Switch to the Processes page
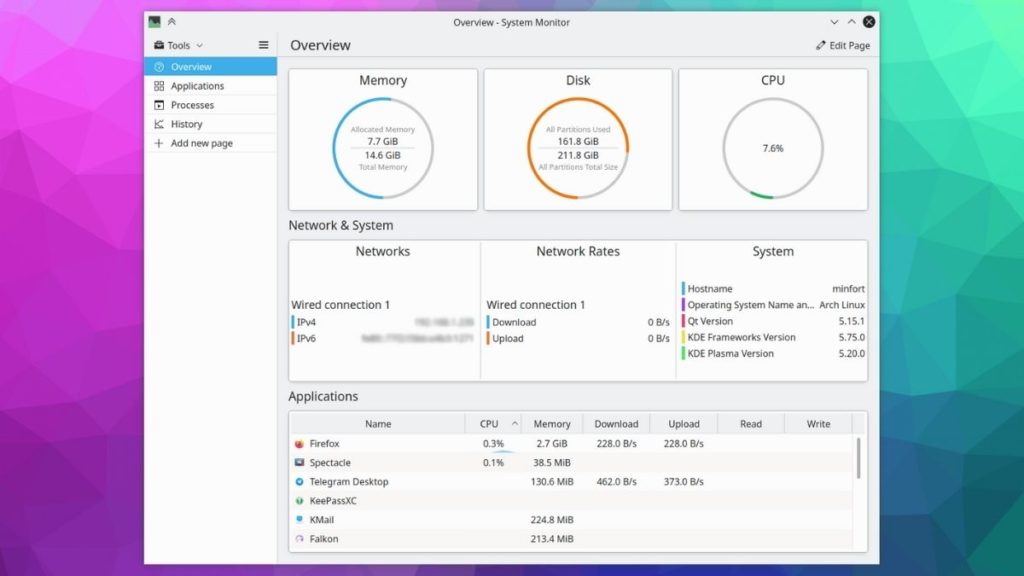 [192, 104]
